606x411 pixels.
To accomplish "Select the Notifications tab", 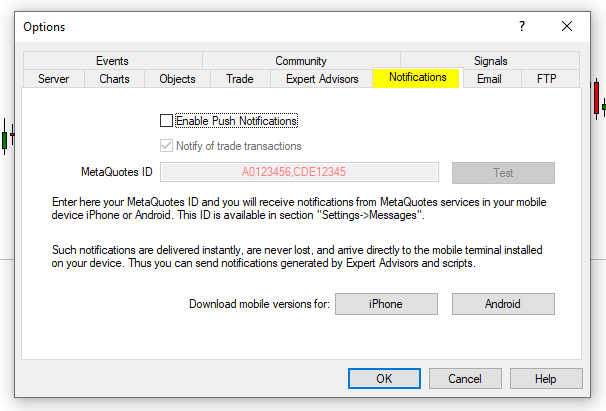I will pos(417,78).
